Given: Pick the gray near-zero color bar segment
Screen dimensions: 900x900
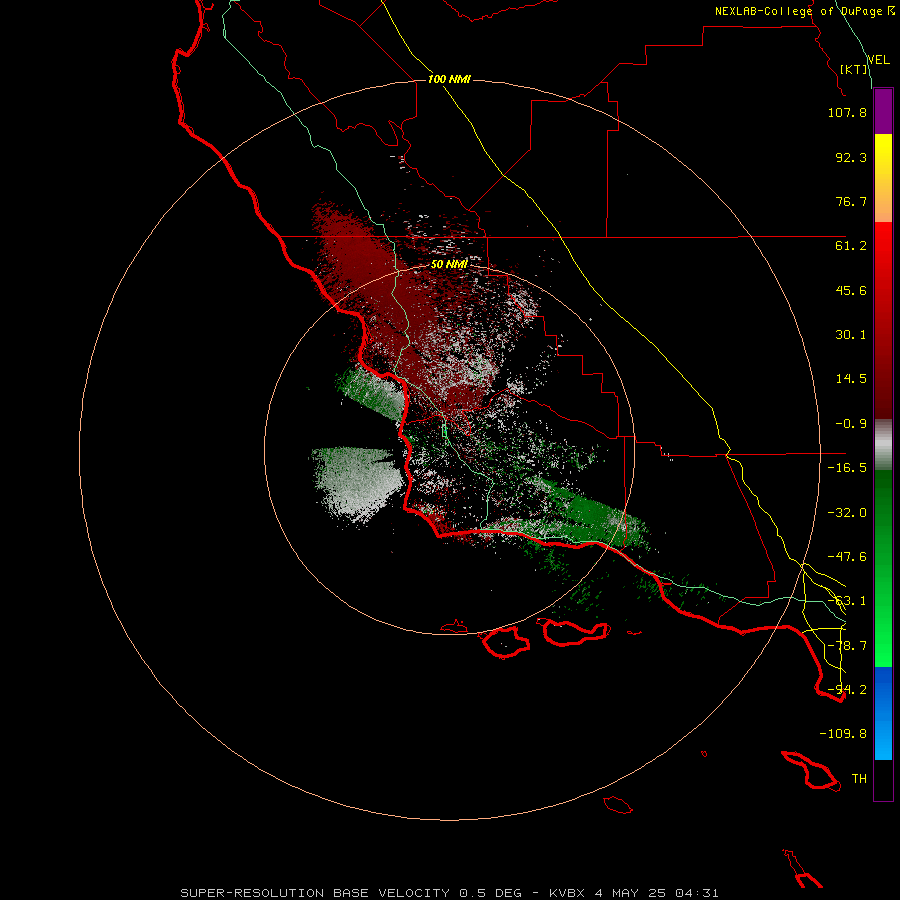Looking at the screenshot, I should click(883, 444).
